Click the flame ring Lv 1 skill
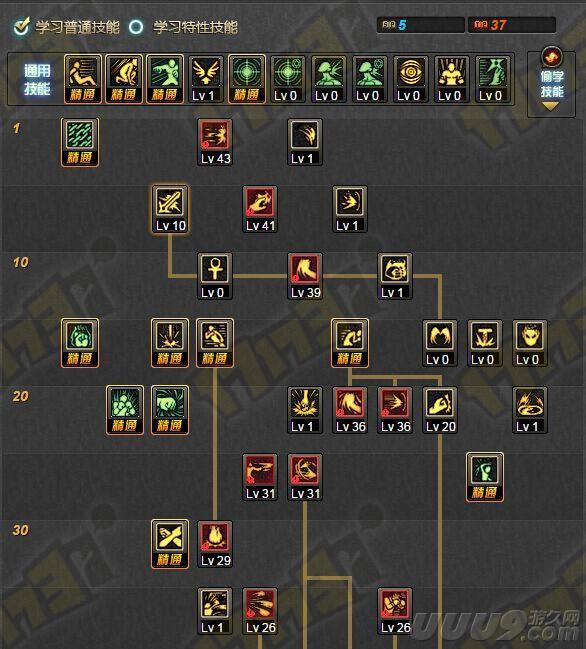The width and height of the screenshot is (586, 649). [x=530, y=410]
